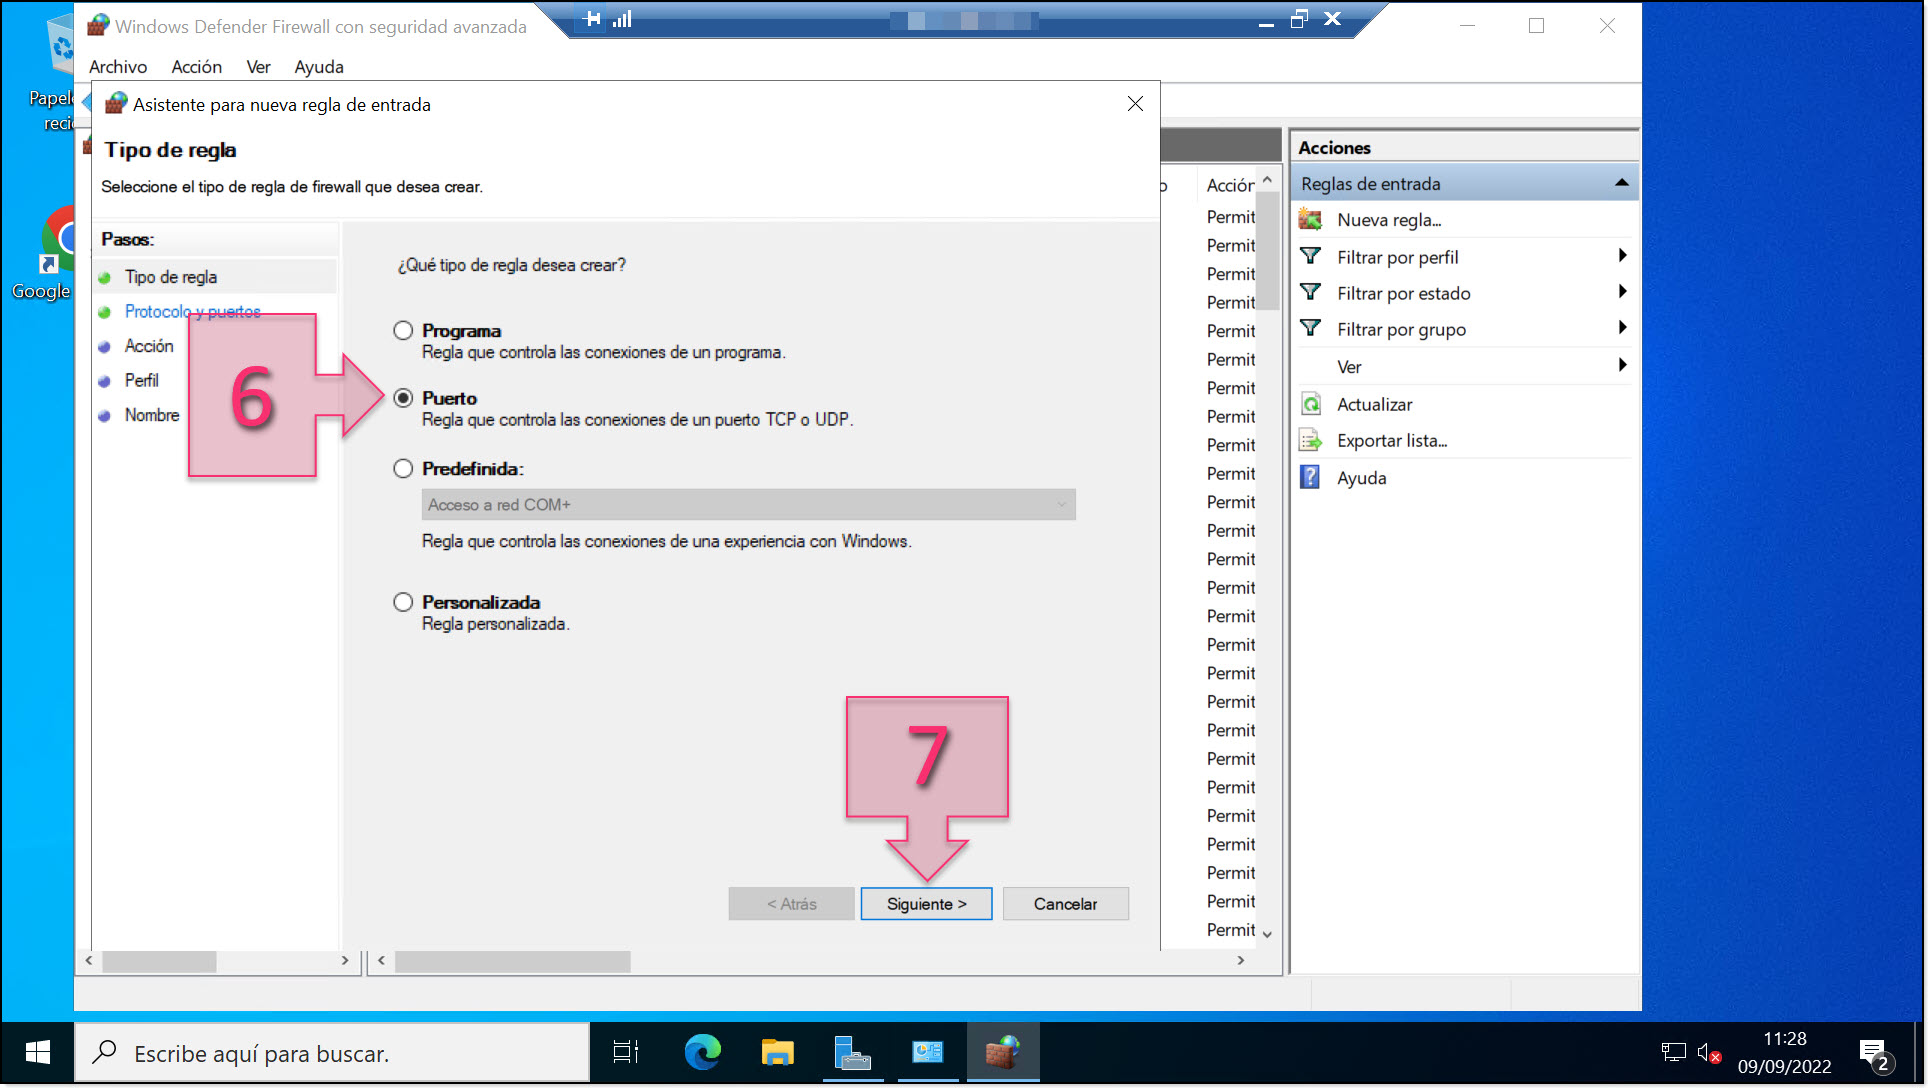Viewport: 1932px width, 1092px height.
Task: Click the Filtrar por estado funnel icon
Action: pos(1310,293)
